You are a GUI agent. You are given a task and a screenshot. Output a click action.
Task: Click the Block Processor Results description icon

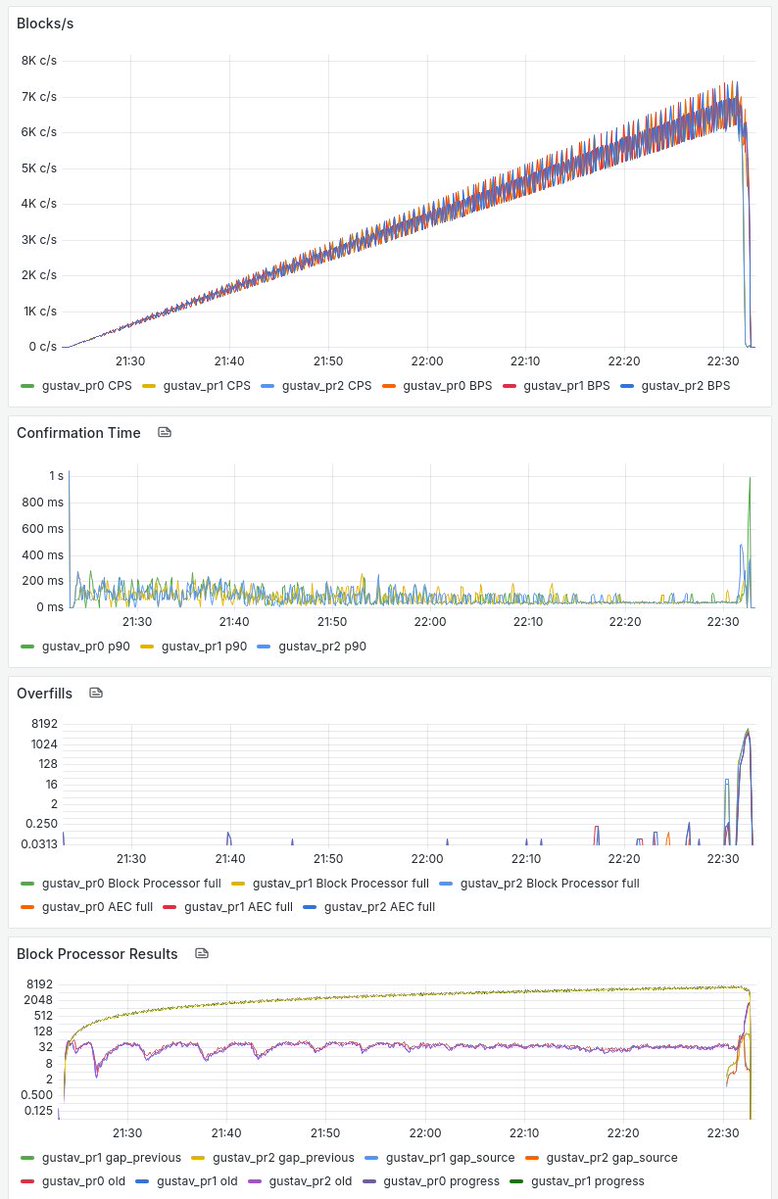(202, 954)
